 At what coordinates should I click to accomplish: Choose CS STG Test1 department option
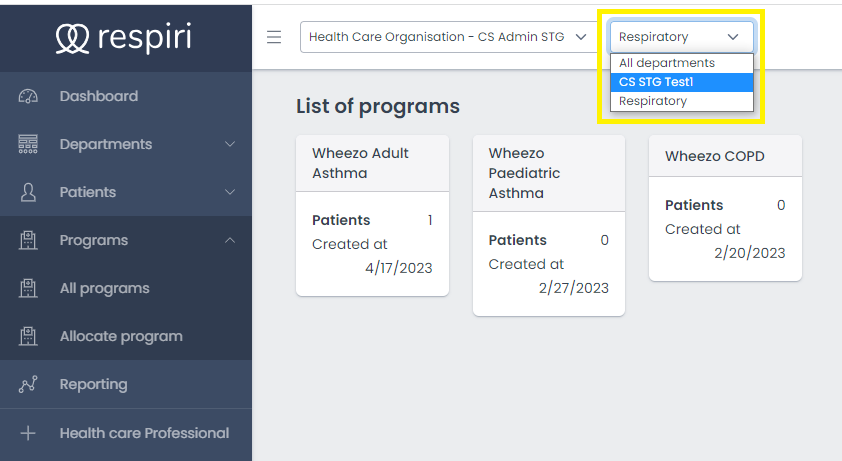pos(656,82)
